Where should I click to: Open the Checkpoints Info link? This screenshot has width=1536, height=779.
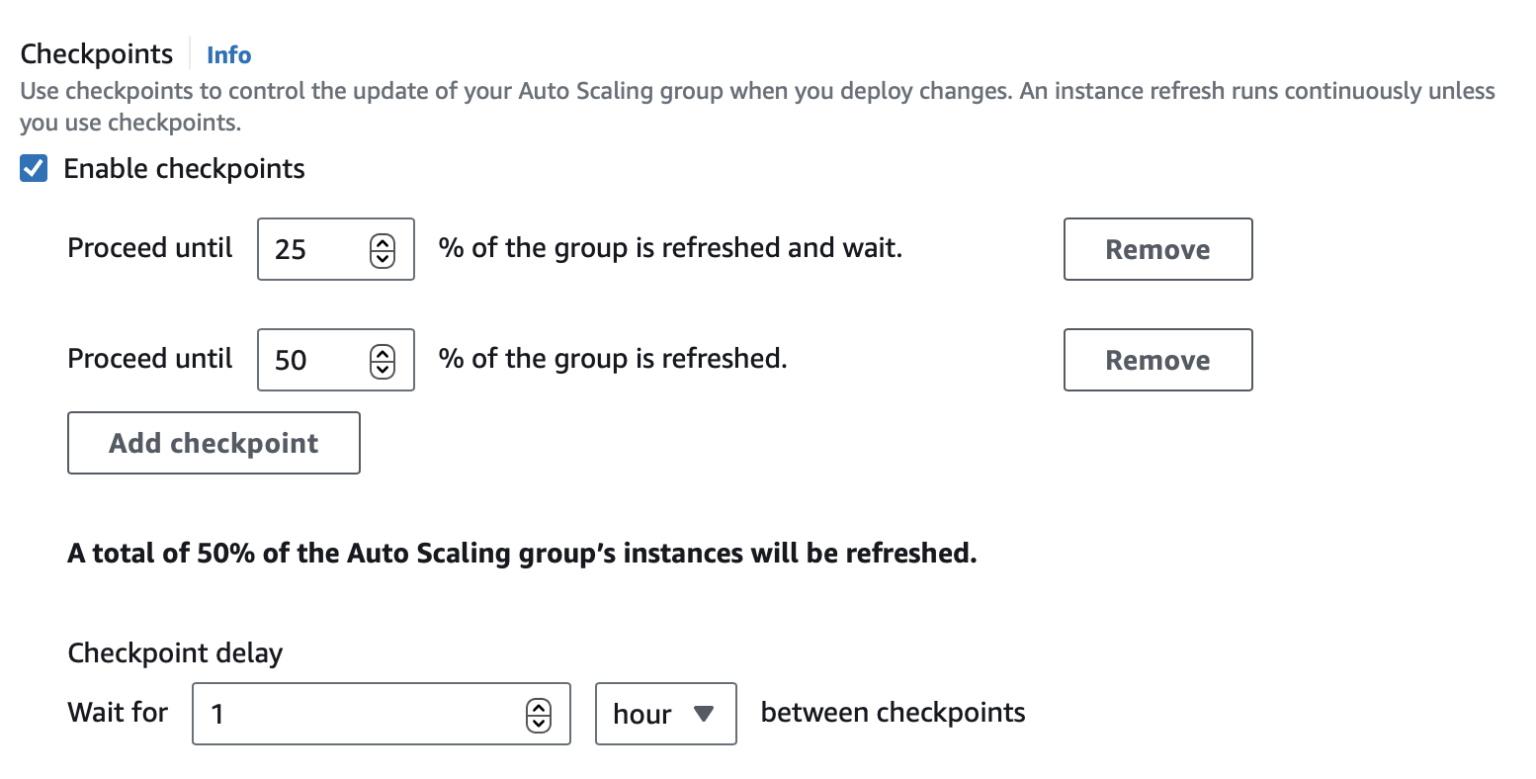click(x=228, y=55)
